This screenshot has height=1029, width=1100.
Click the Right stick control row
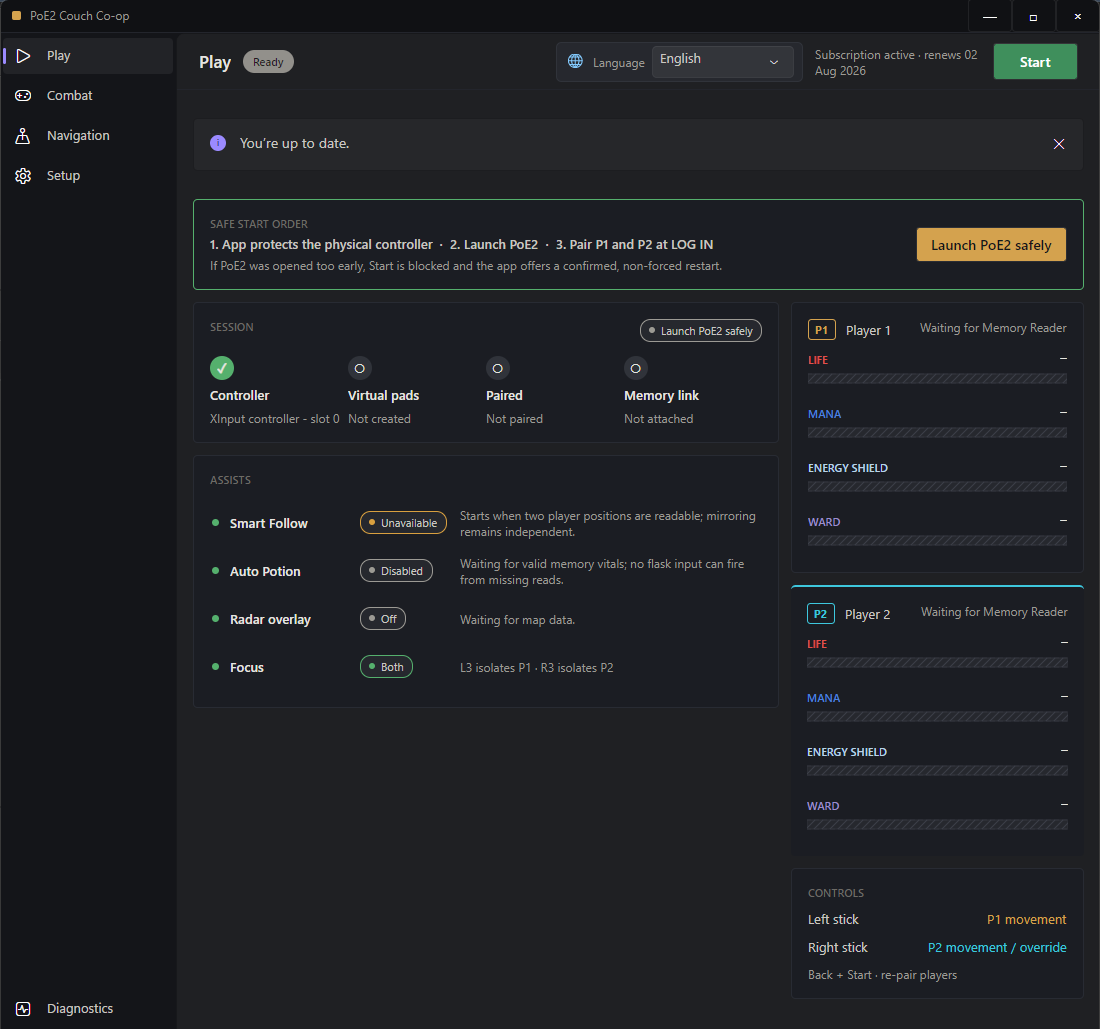point(937,948)
